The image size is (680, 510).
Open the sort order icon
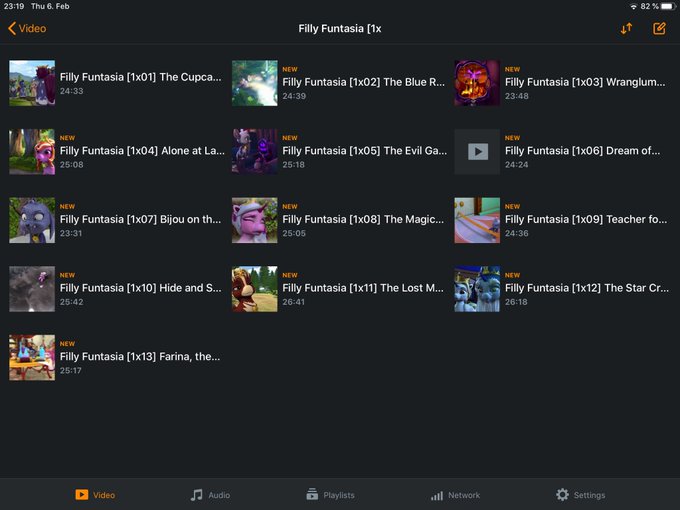pyautogui.click(x=626, y=29)
